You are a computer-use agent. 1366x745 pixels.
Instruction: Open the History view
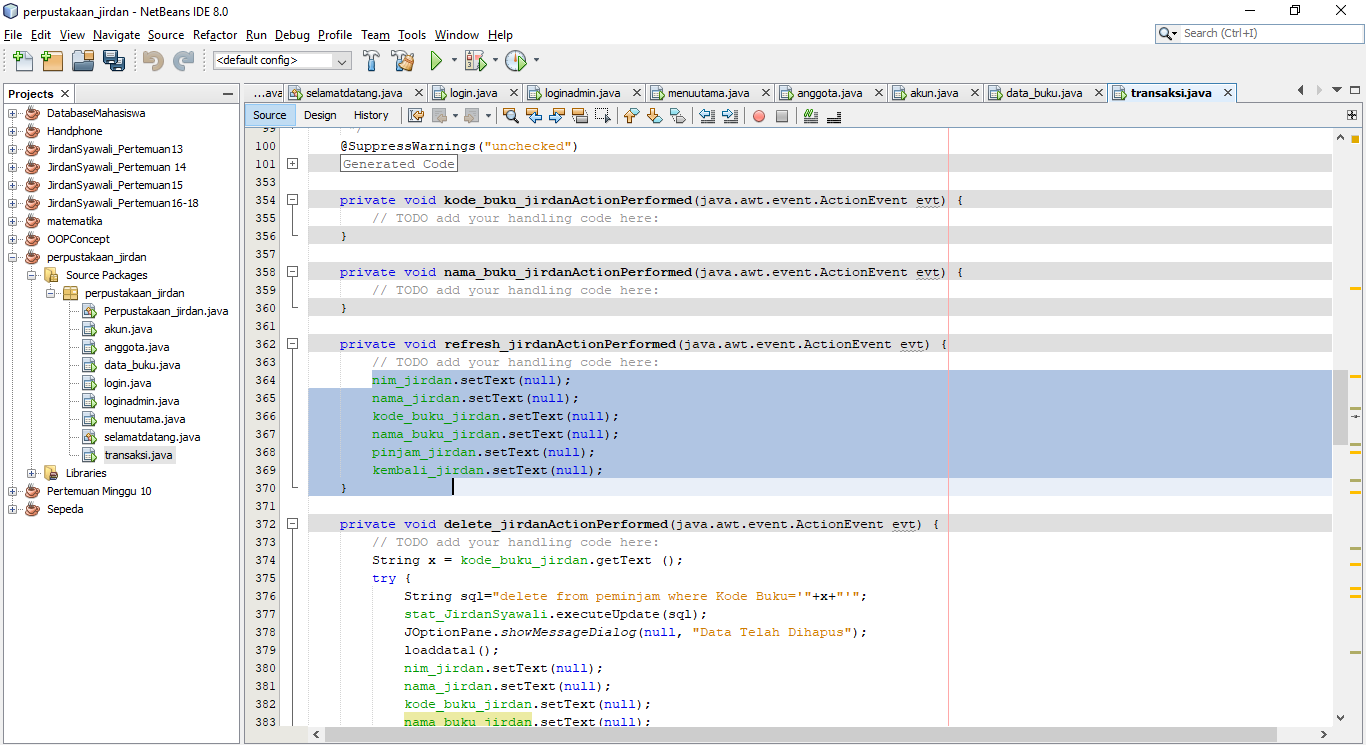(x=371, y=115)
